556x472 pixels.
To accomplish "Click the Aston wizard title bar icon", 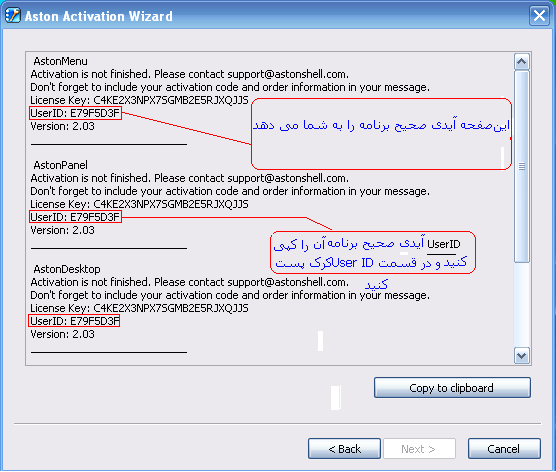I will [x=13, y=16].
